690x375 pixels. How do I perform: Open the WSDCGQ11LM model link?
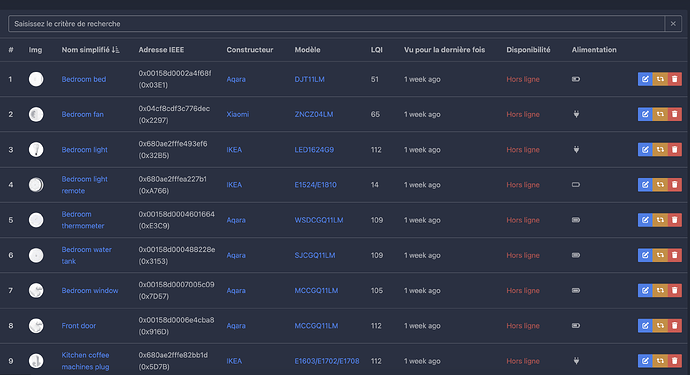click(319, 220)
